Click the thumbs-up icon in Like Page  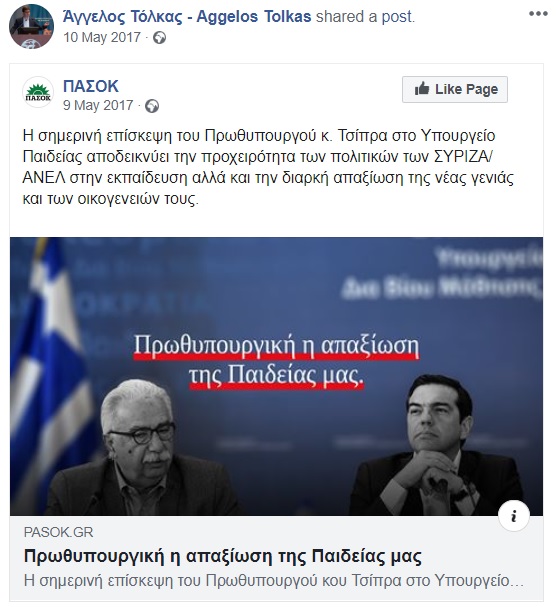pos(422,89)
